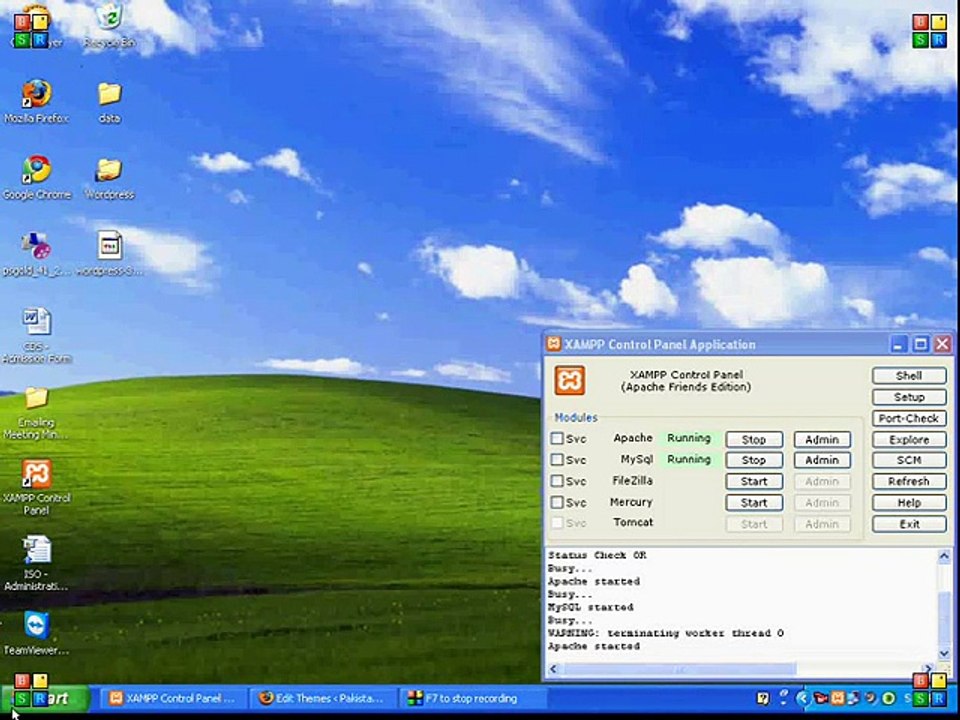Screen dimensions: 960x720
Task: Enable the Svc checkbox for Apache
Action: [x=557, y=438]
